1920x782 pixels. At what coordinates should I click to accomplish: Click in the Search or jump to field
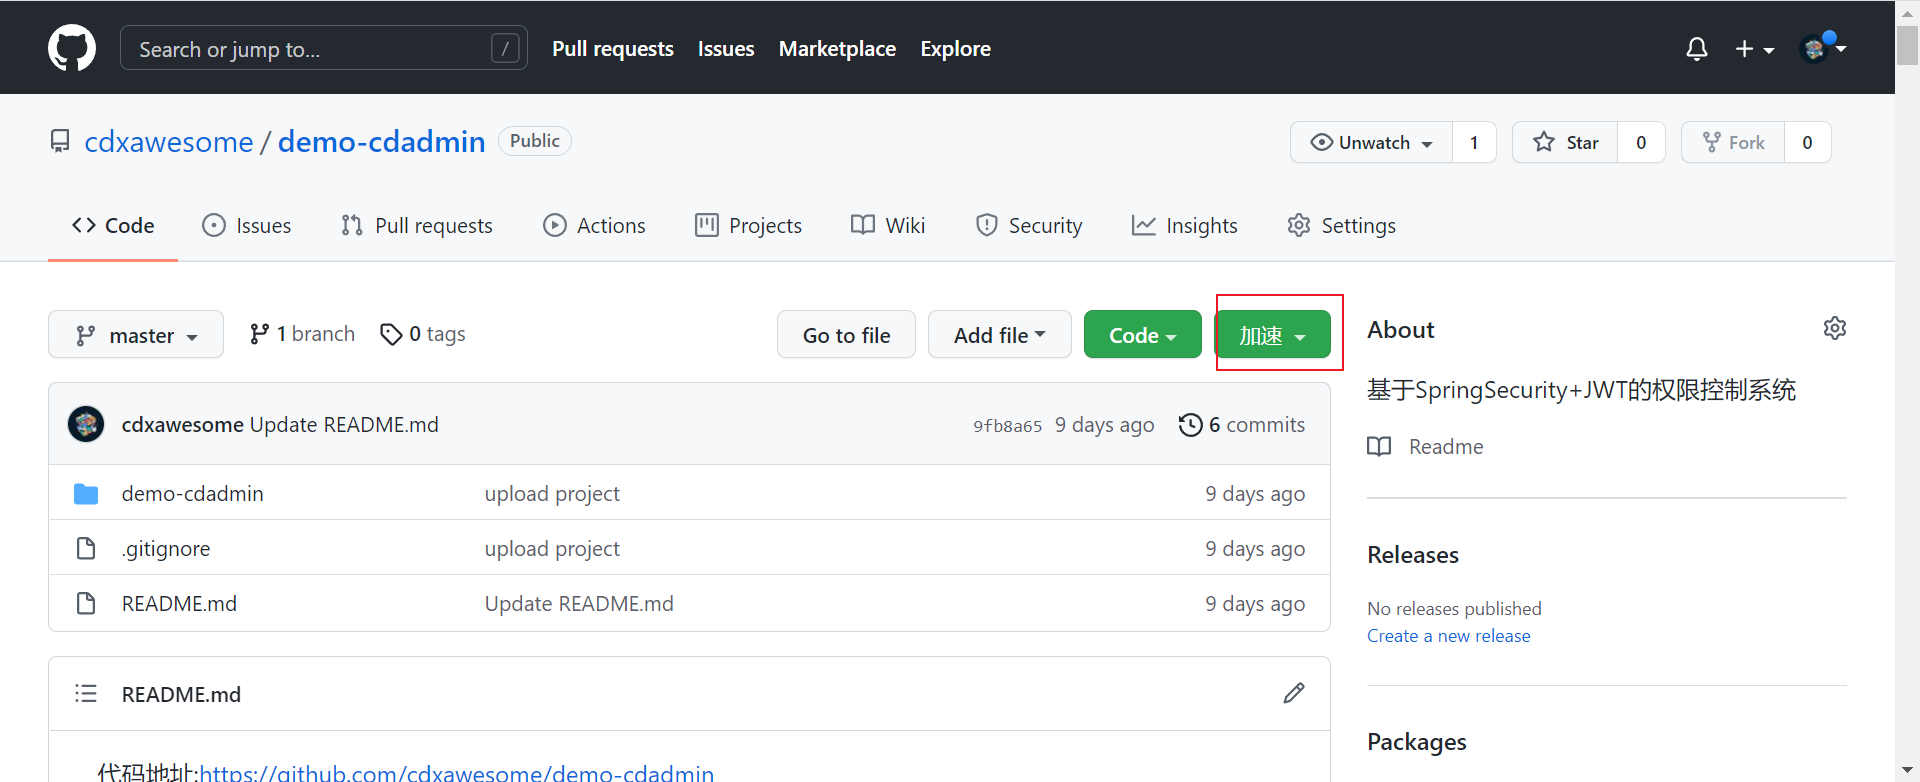click(324, 48)
